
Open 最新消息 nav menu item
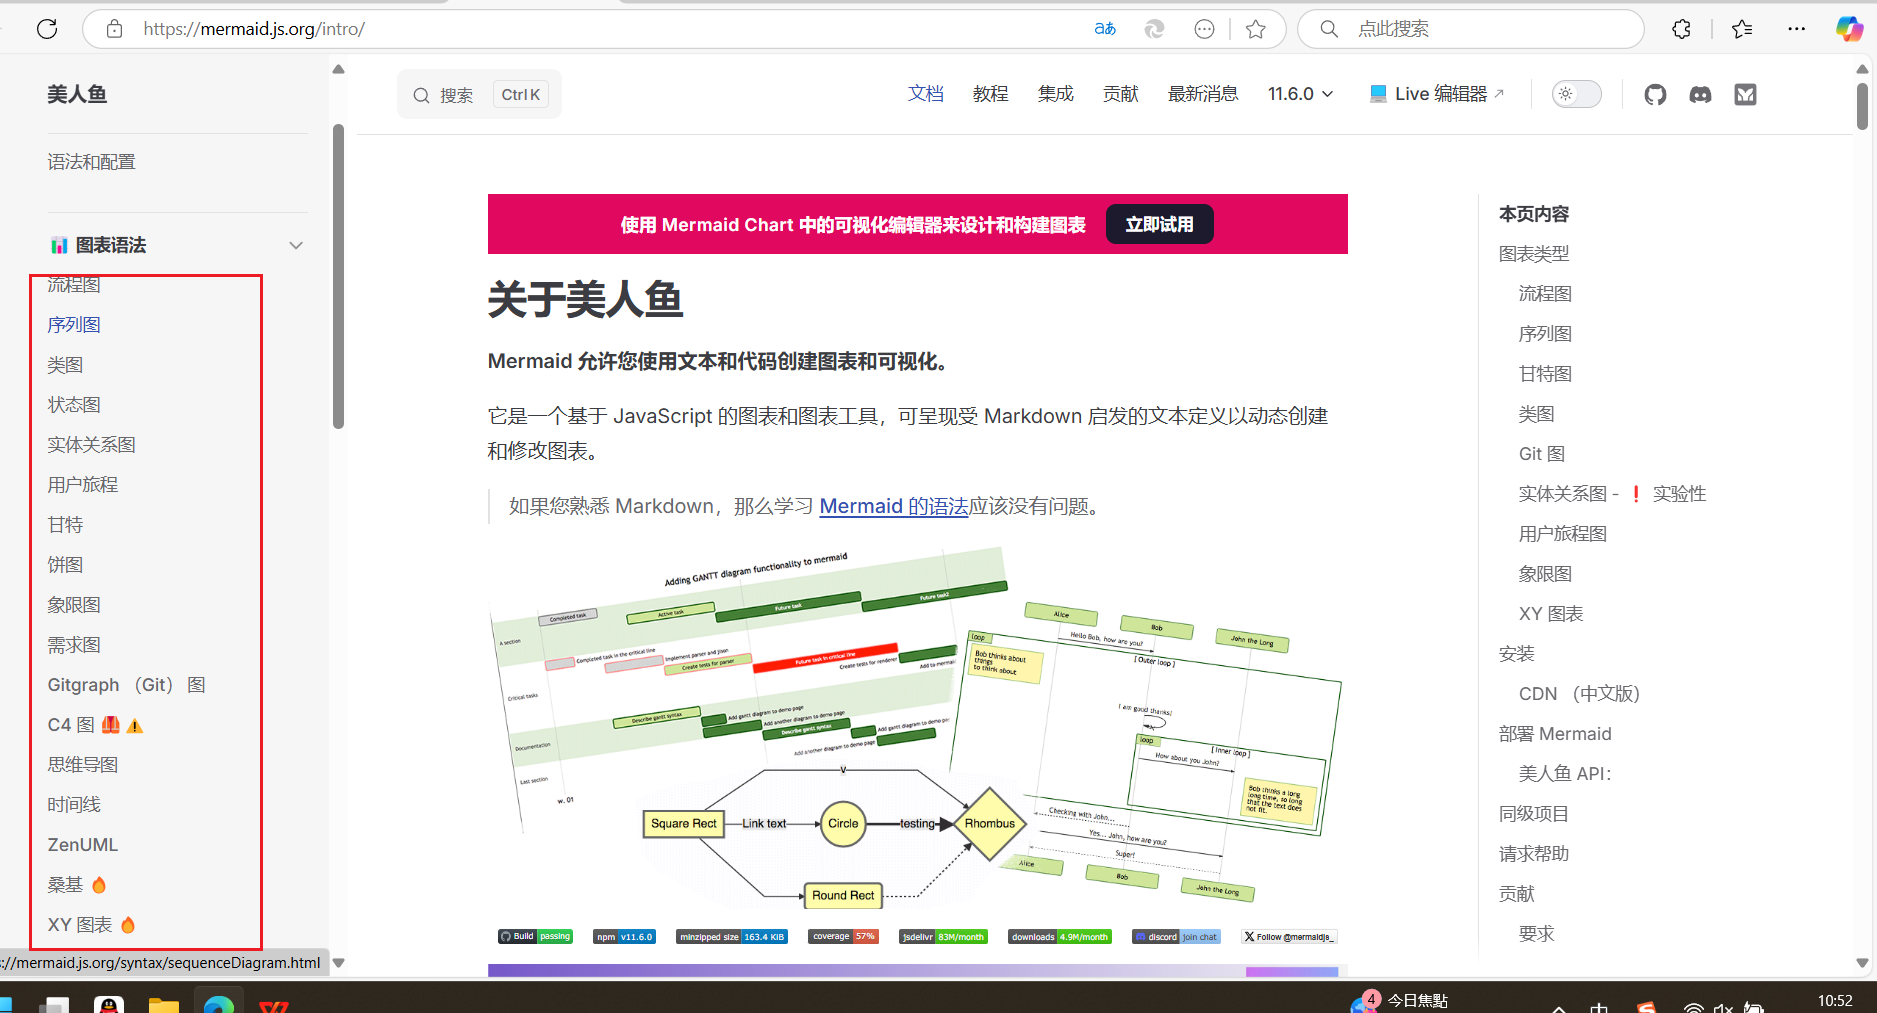point(1203,94)
